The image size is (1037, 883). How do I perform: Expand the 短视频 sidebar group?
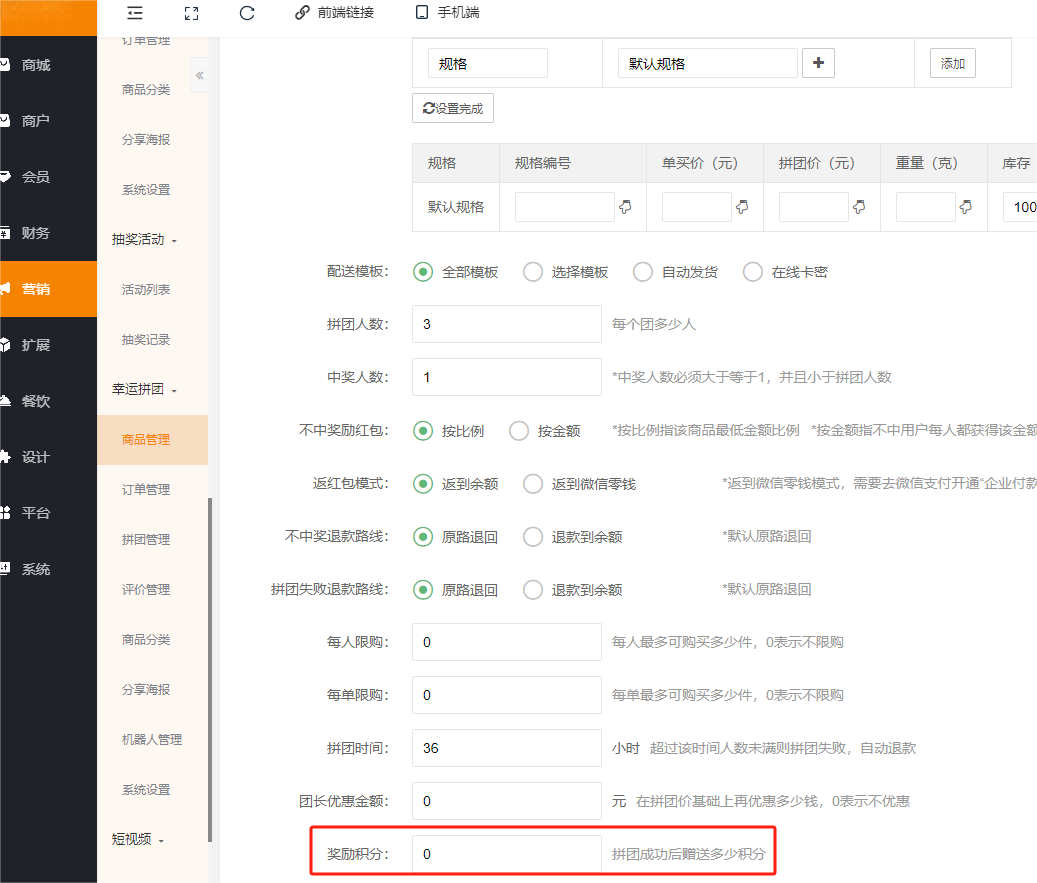pos(138,840)
